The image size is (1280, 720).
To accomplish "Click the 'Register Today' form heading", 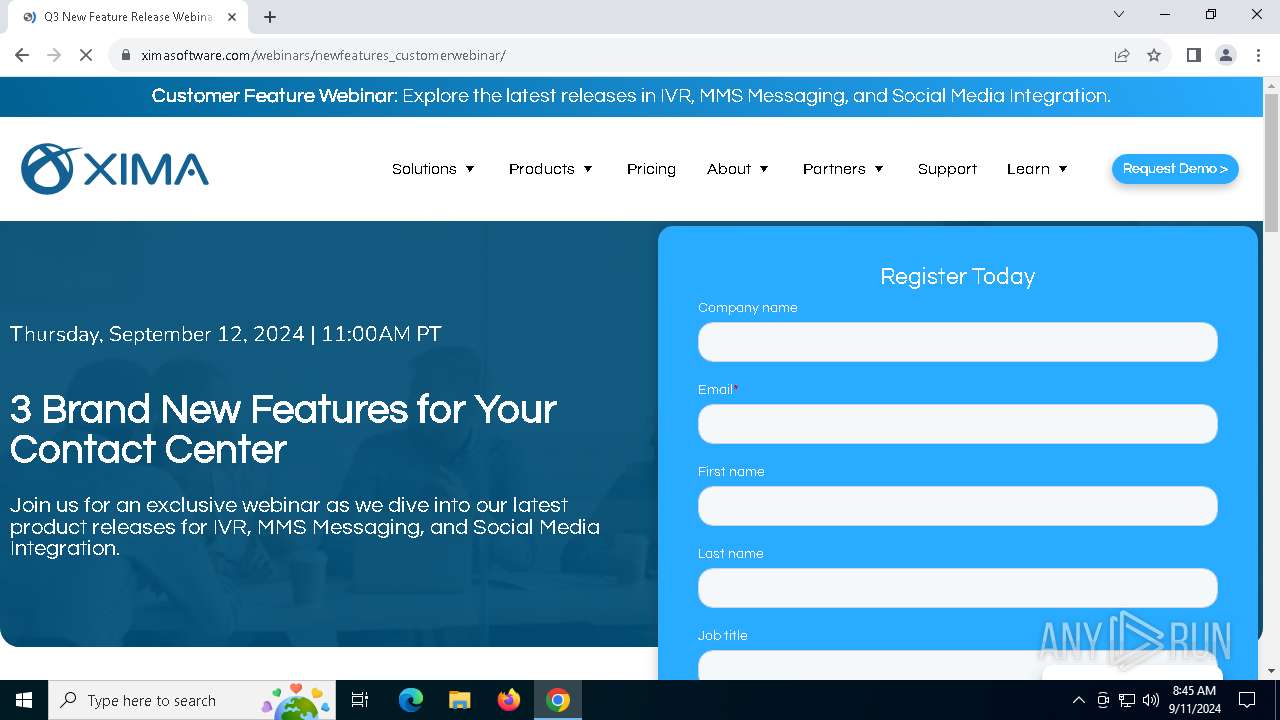I will [957, 276].
